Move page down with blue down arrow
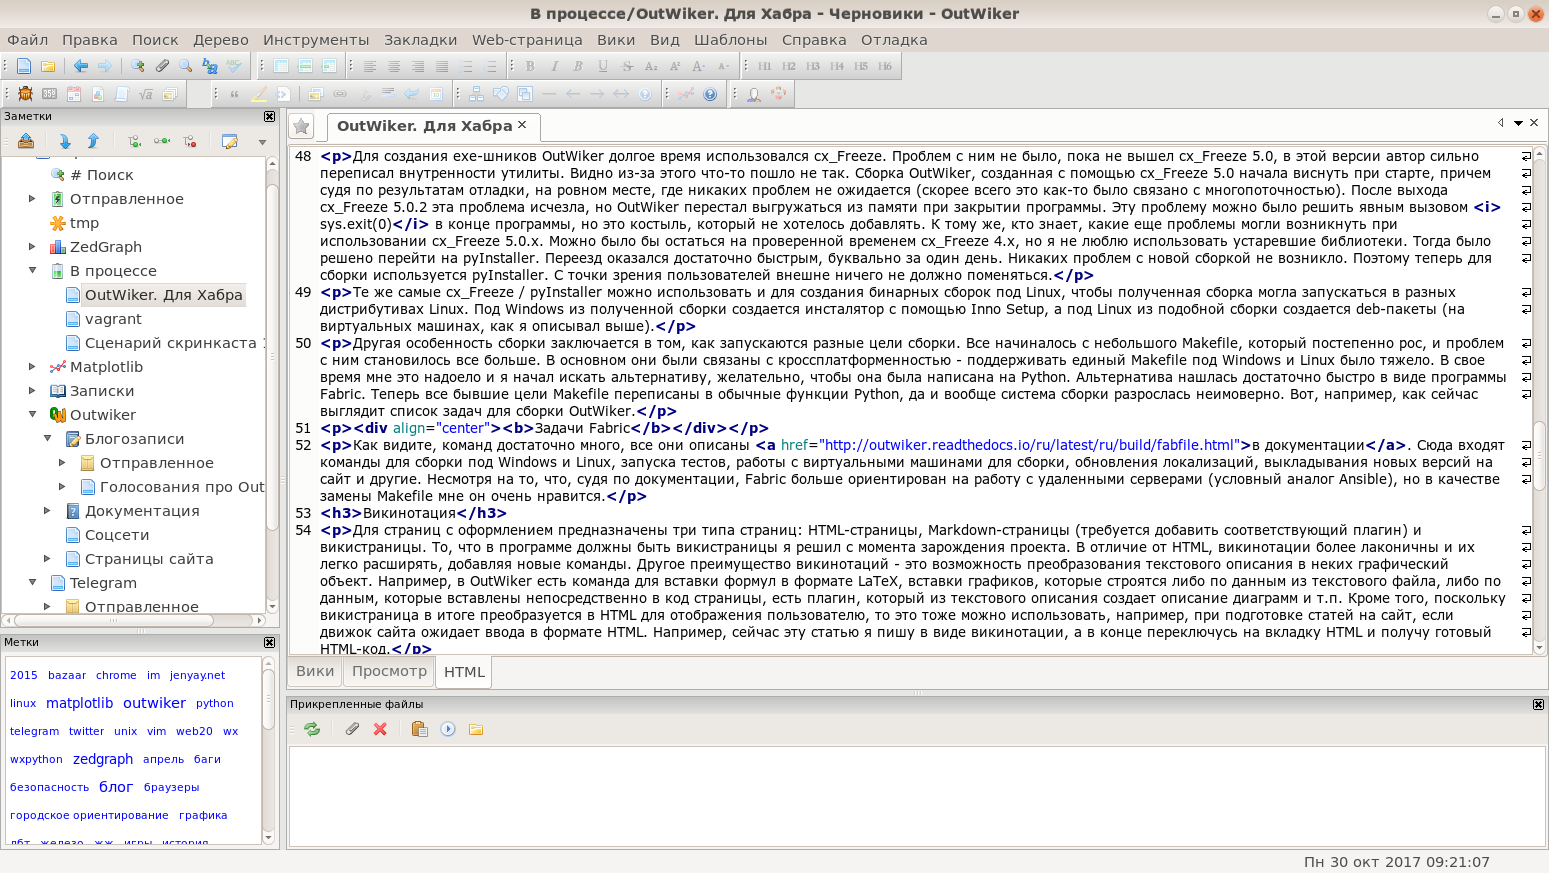 tap(65, 141)
